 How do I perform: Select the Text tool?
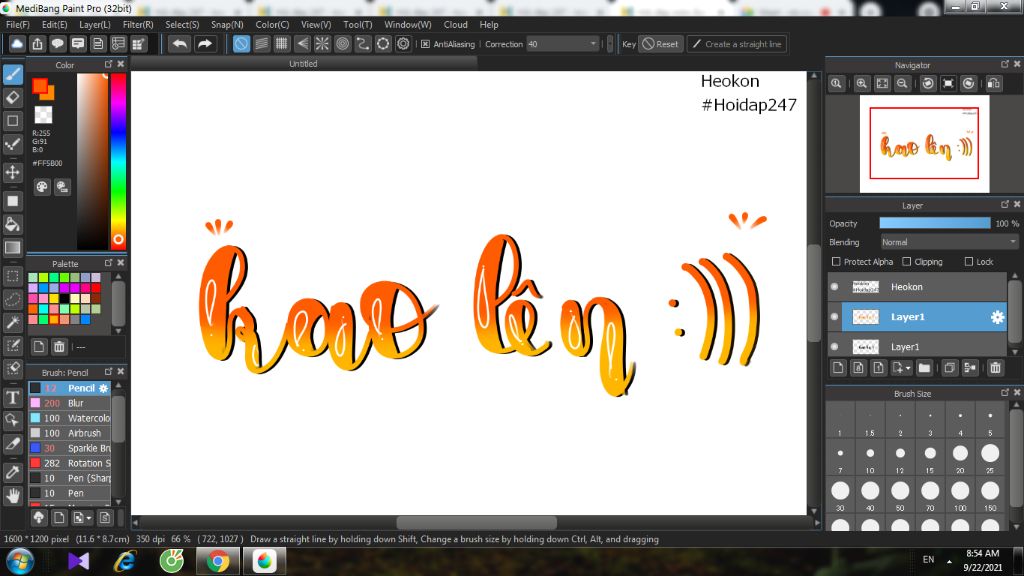(12, 397)
